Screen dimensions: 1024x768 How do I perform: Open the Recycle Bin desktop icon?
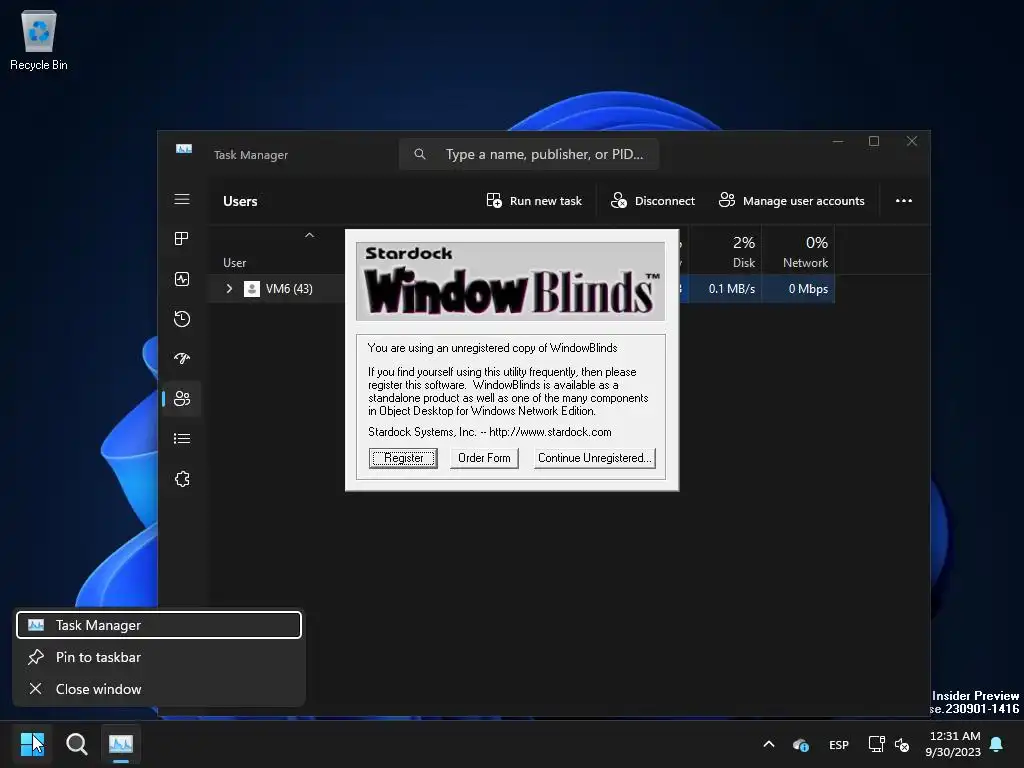(x=39, y=40)
